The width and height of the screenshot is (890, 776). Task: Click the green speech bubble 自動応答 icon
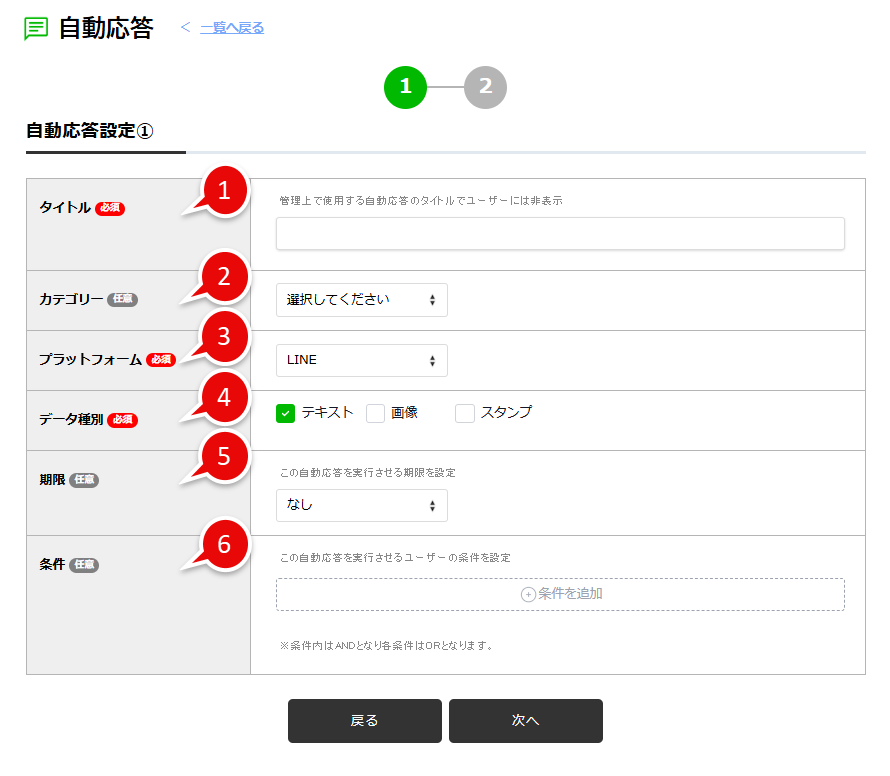34,28
